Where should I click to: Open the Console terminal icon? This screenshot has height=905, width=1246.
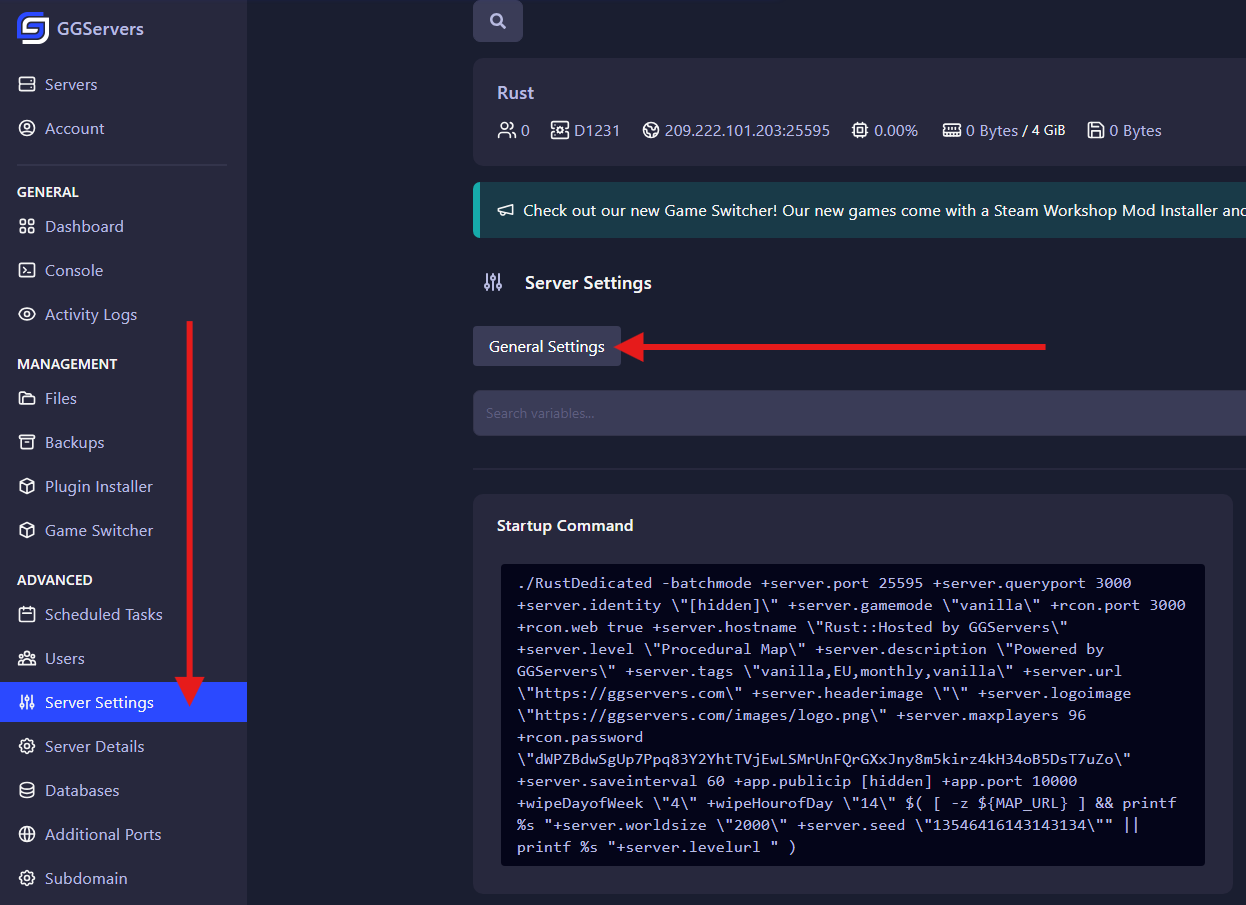[26, 270]
